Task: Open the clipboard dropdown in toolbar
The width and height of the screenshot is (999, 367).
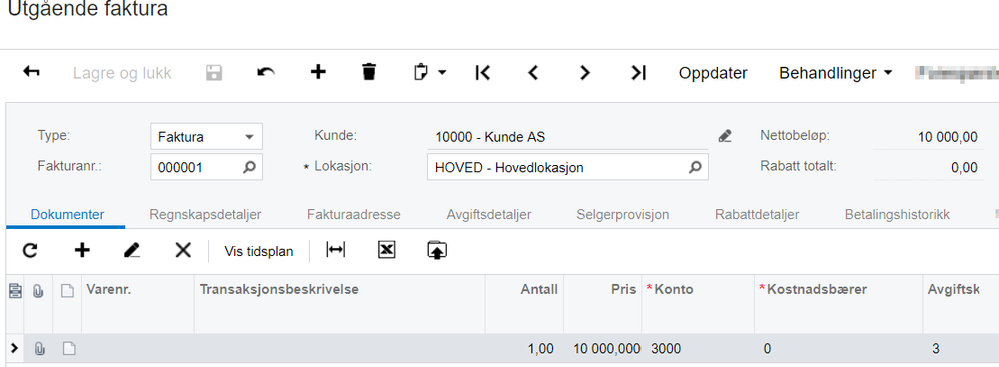Action: click(x=430, y=73)
